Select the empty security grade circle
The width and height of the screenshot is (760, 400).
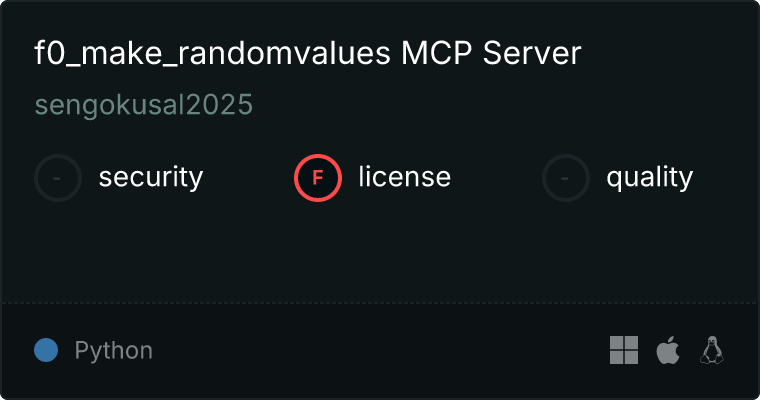pos(58,178)
